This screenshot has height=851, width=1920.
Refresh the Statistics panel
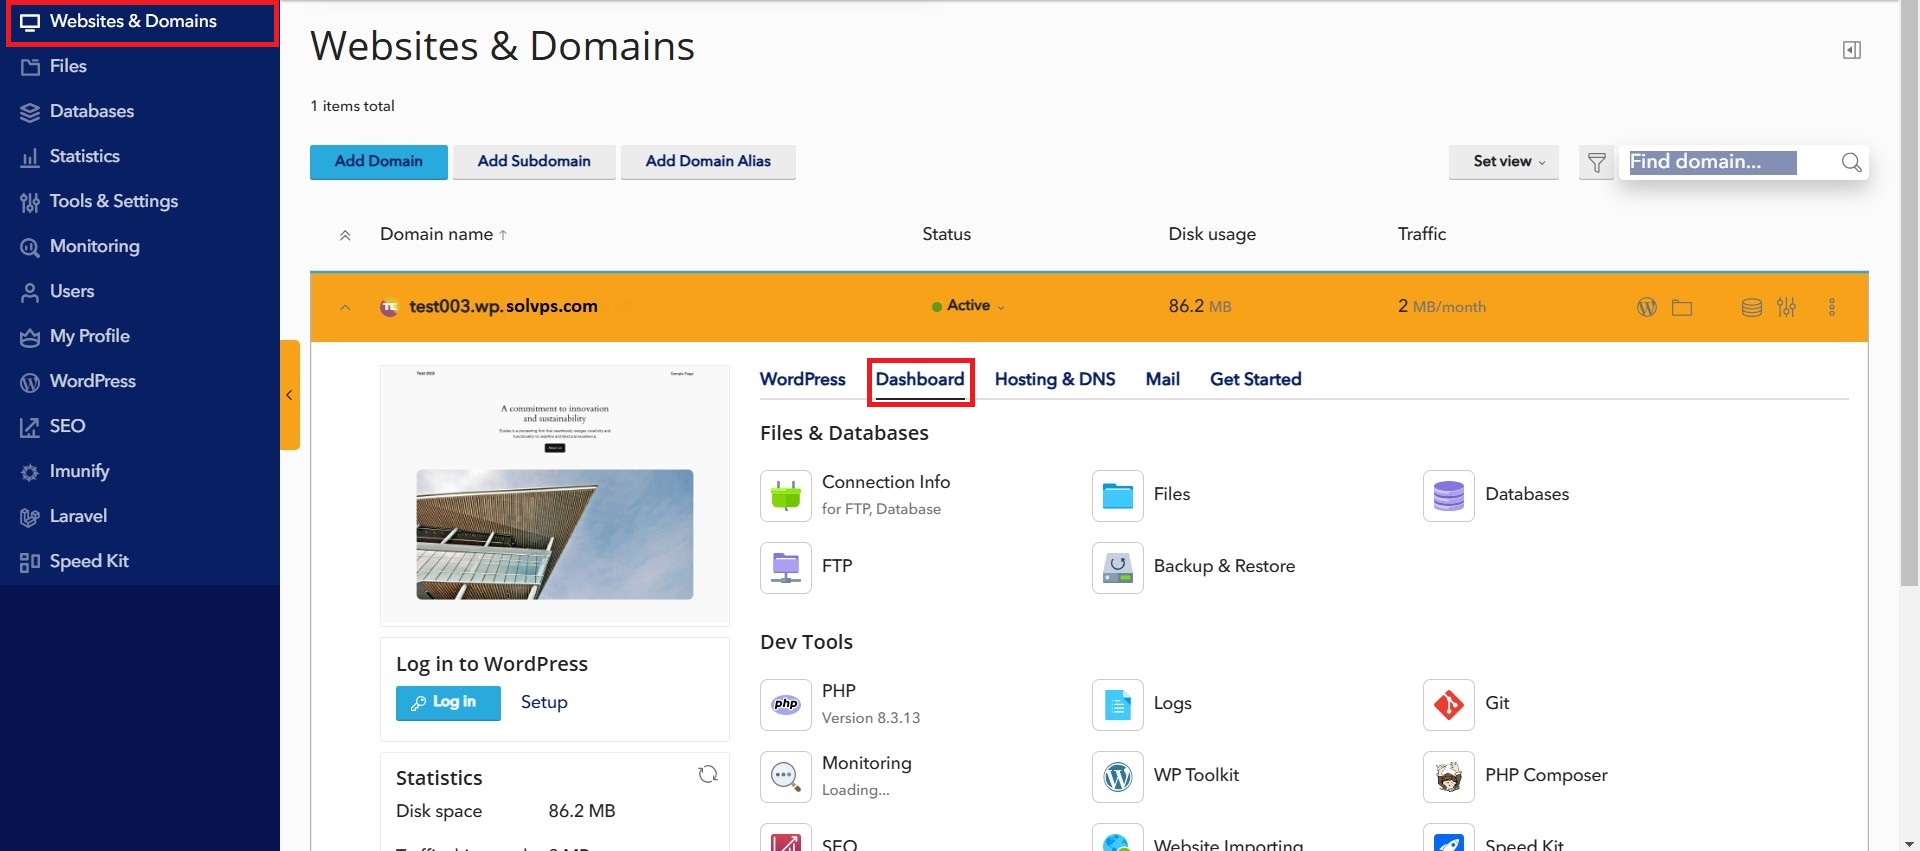[708, 774]
